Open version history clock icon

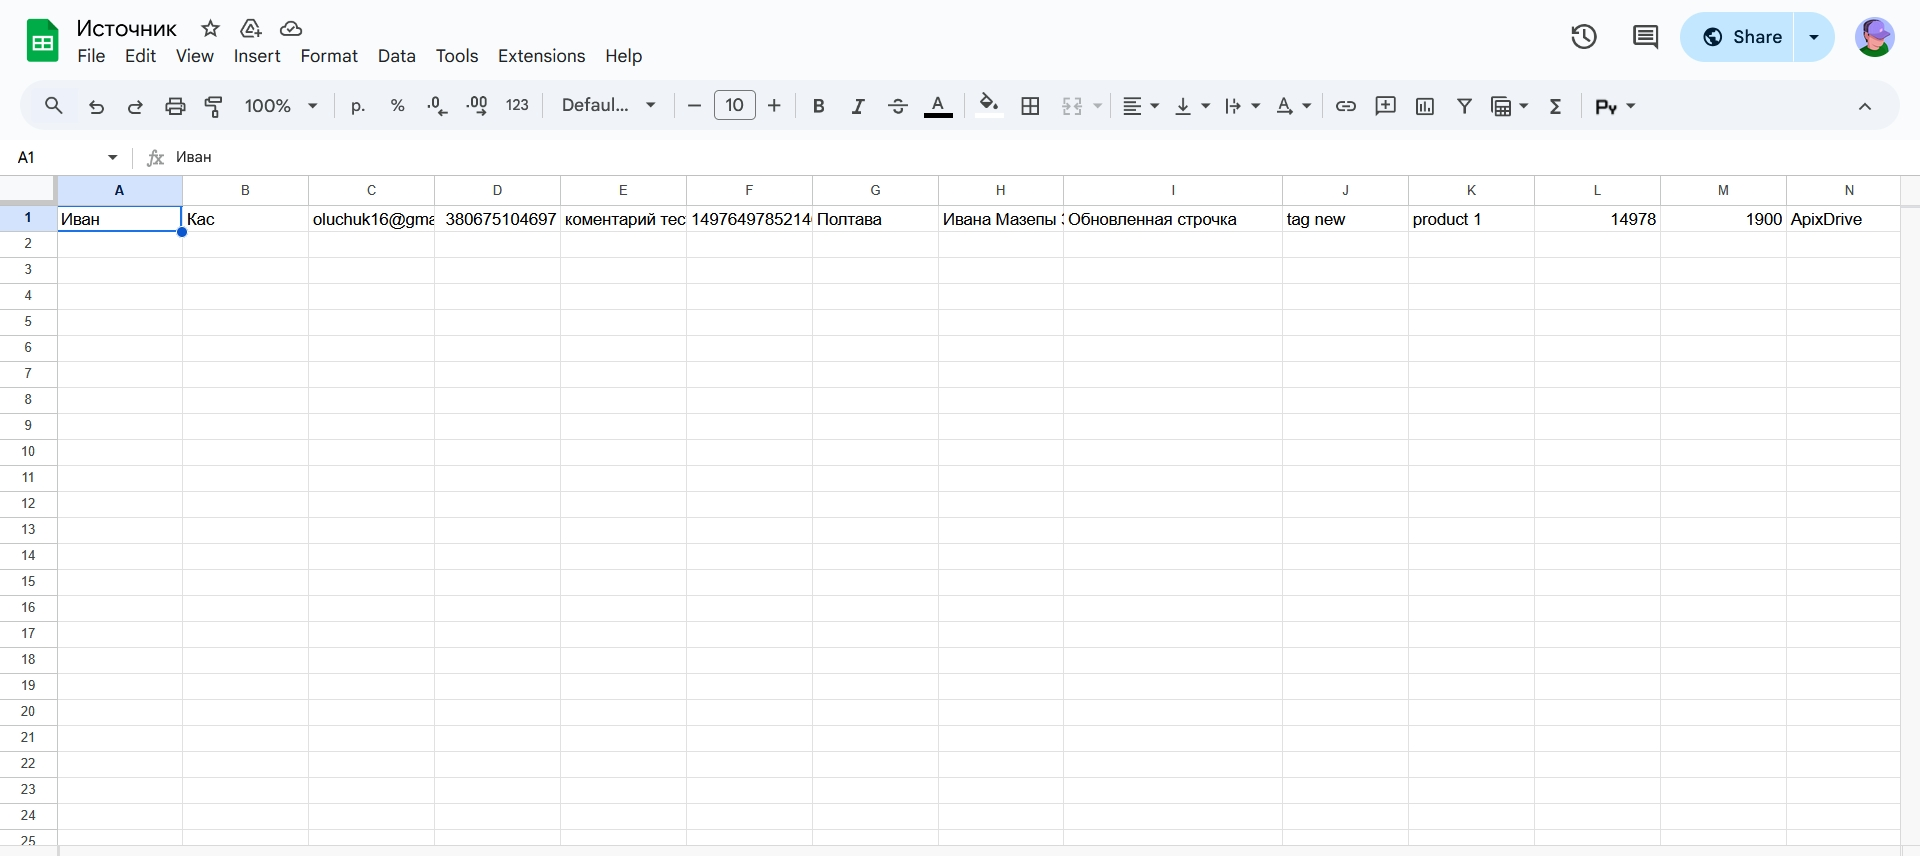[x=1584, y=37]
